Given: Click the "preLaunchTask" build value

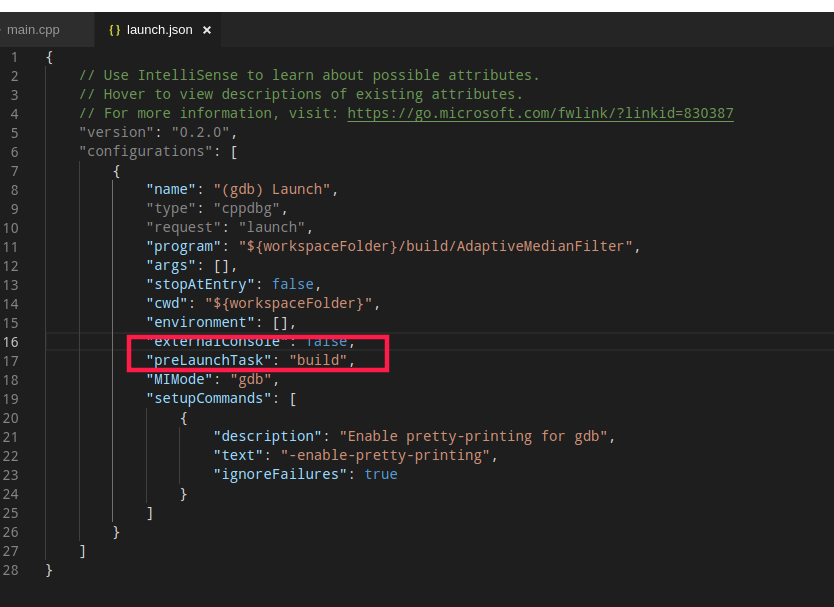Looking at the screenshot, I should (318, 360).
